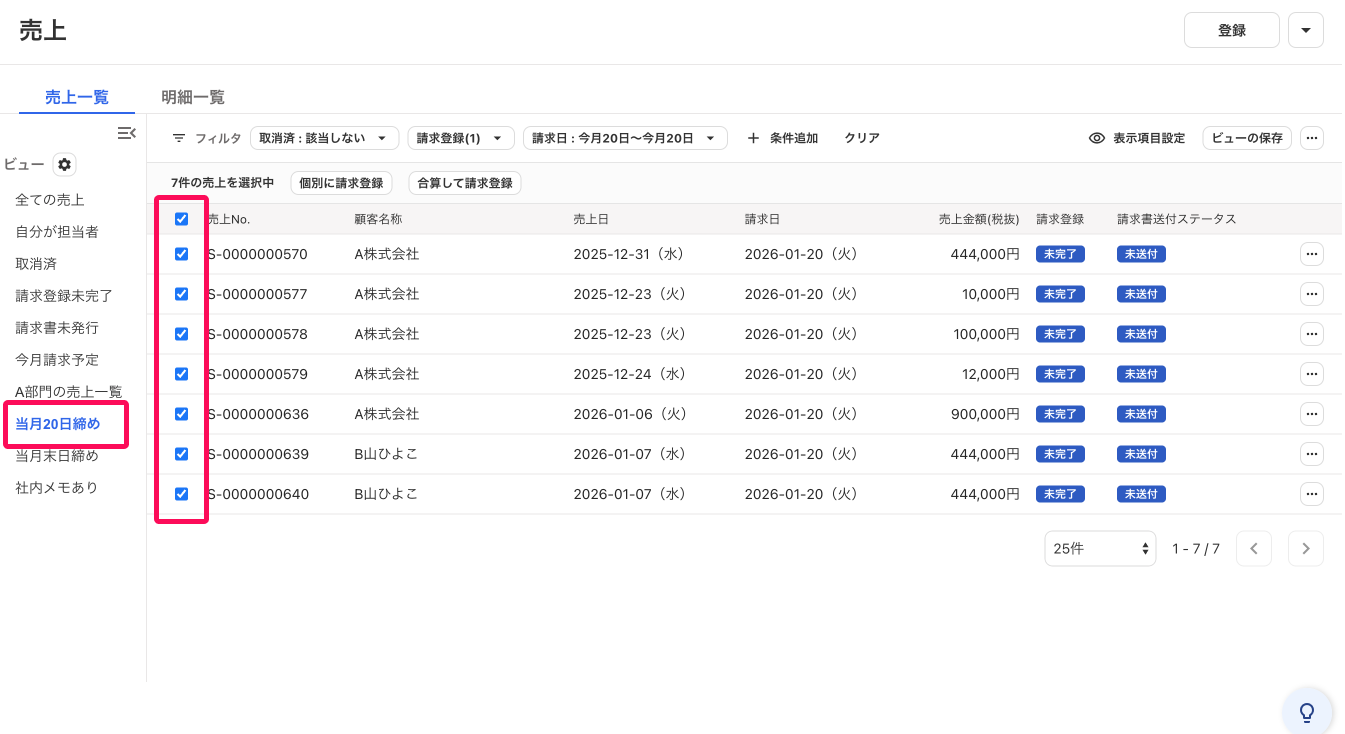
Task: Select the 請求登録未完了 view
Action: (64, 296)
